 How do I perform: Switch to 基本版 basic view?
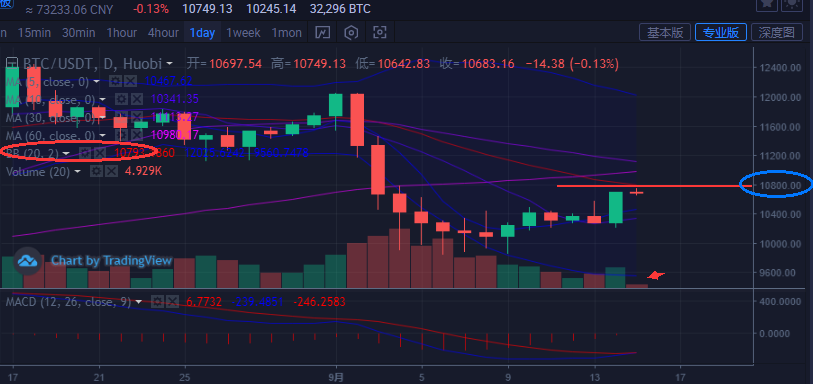[665, 33]
